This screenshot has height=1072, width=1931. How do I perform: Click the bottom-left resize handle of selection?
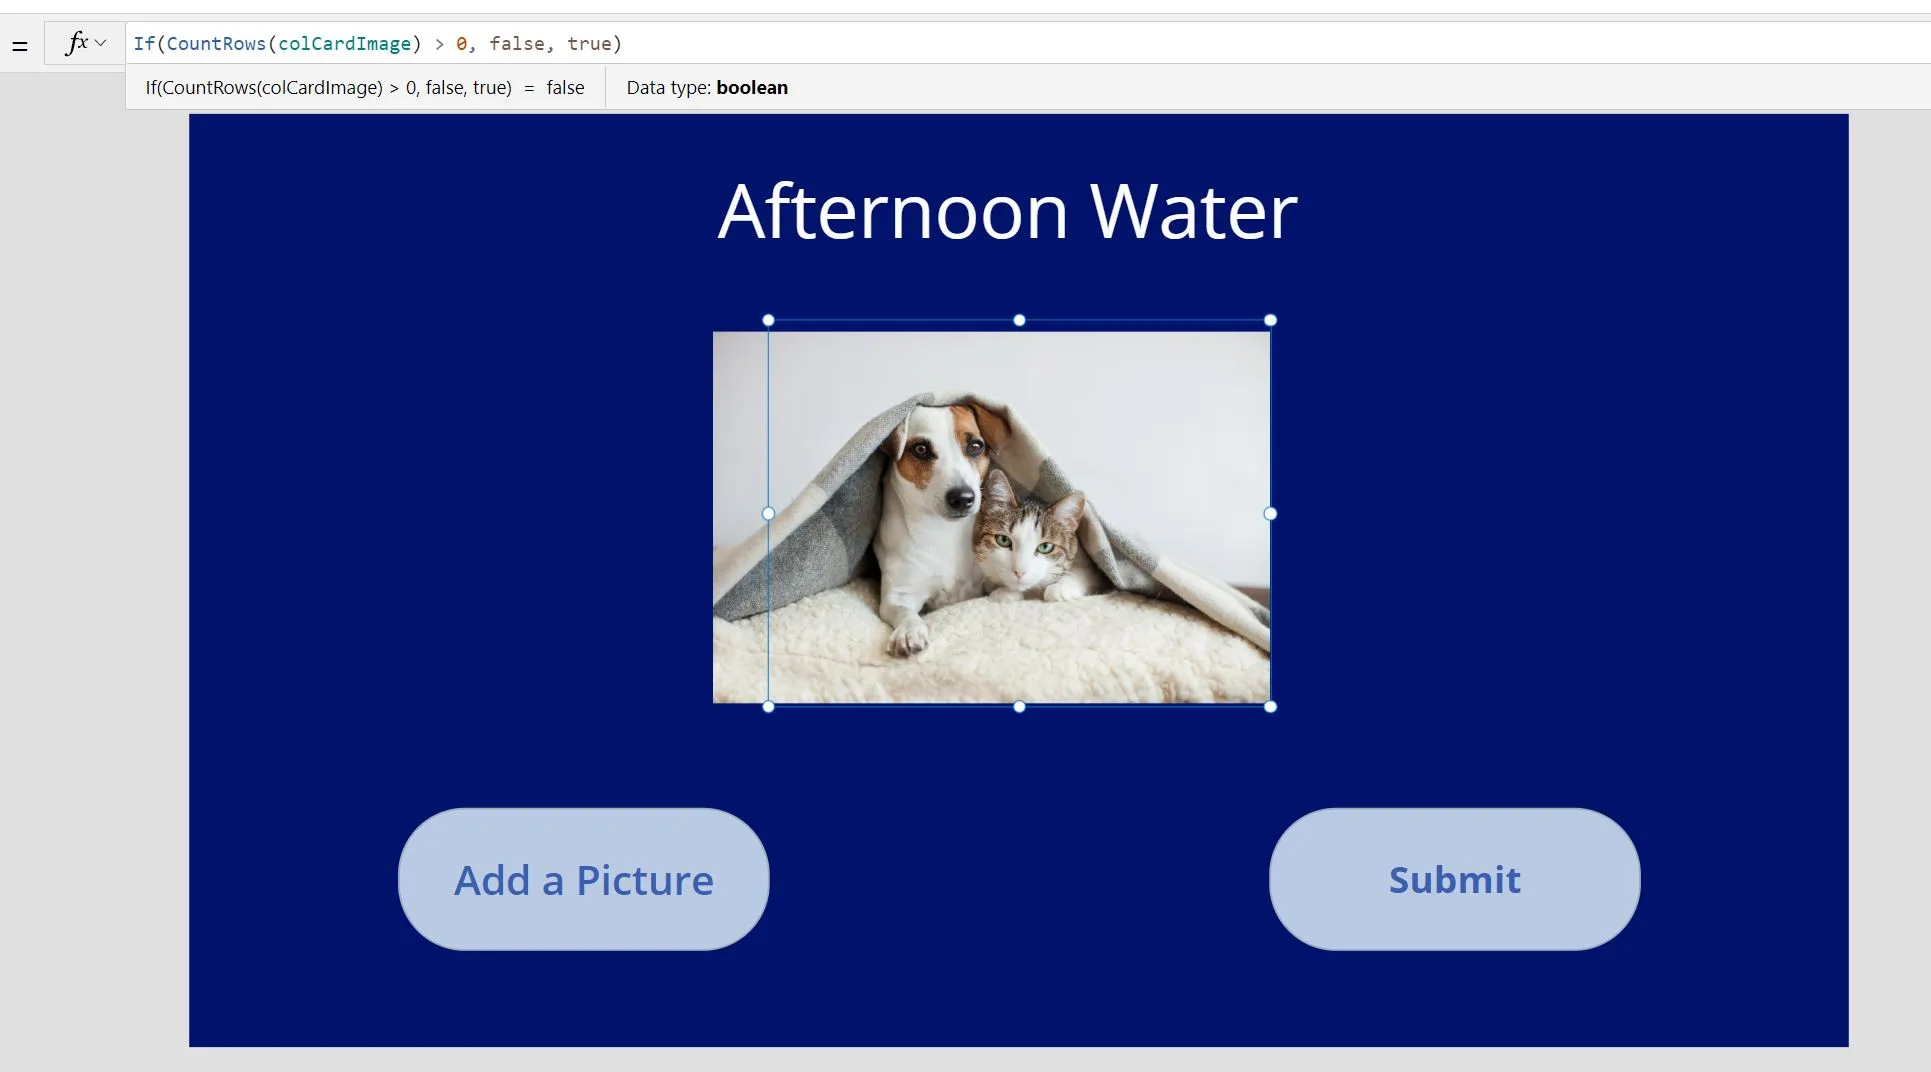coord(768,706)
